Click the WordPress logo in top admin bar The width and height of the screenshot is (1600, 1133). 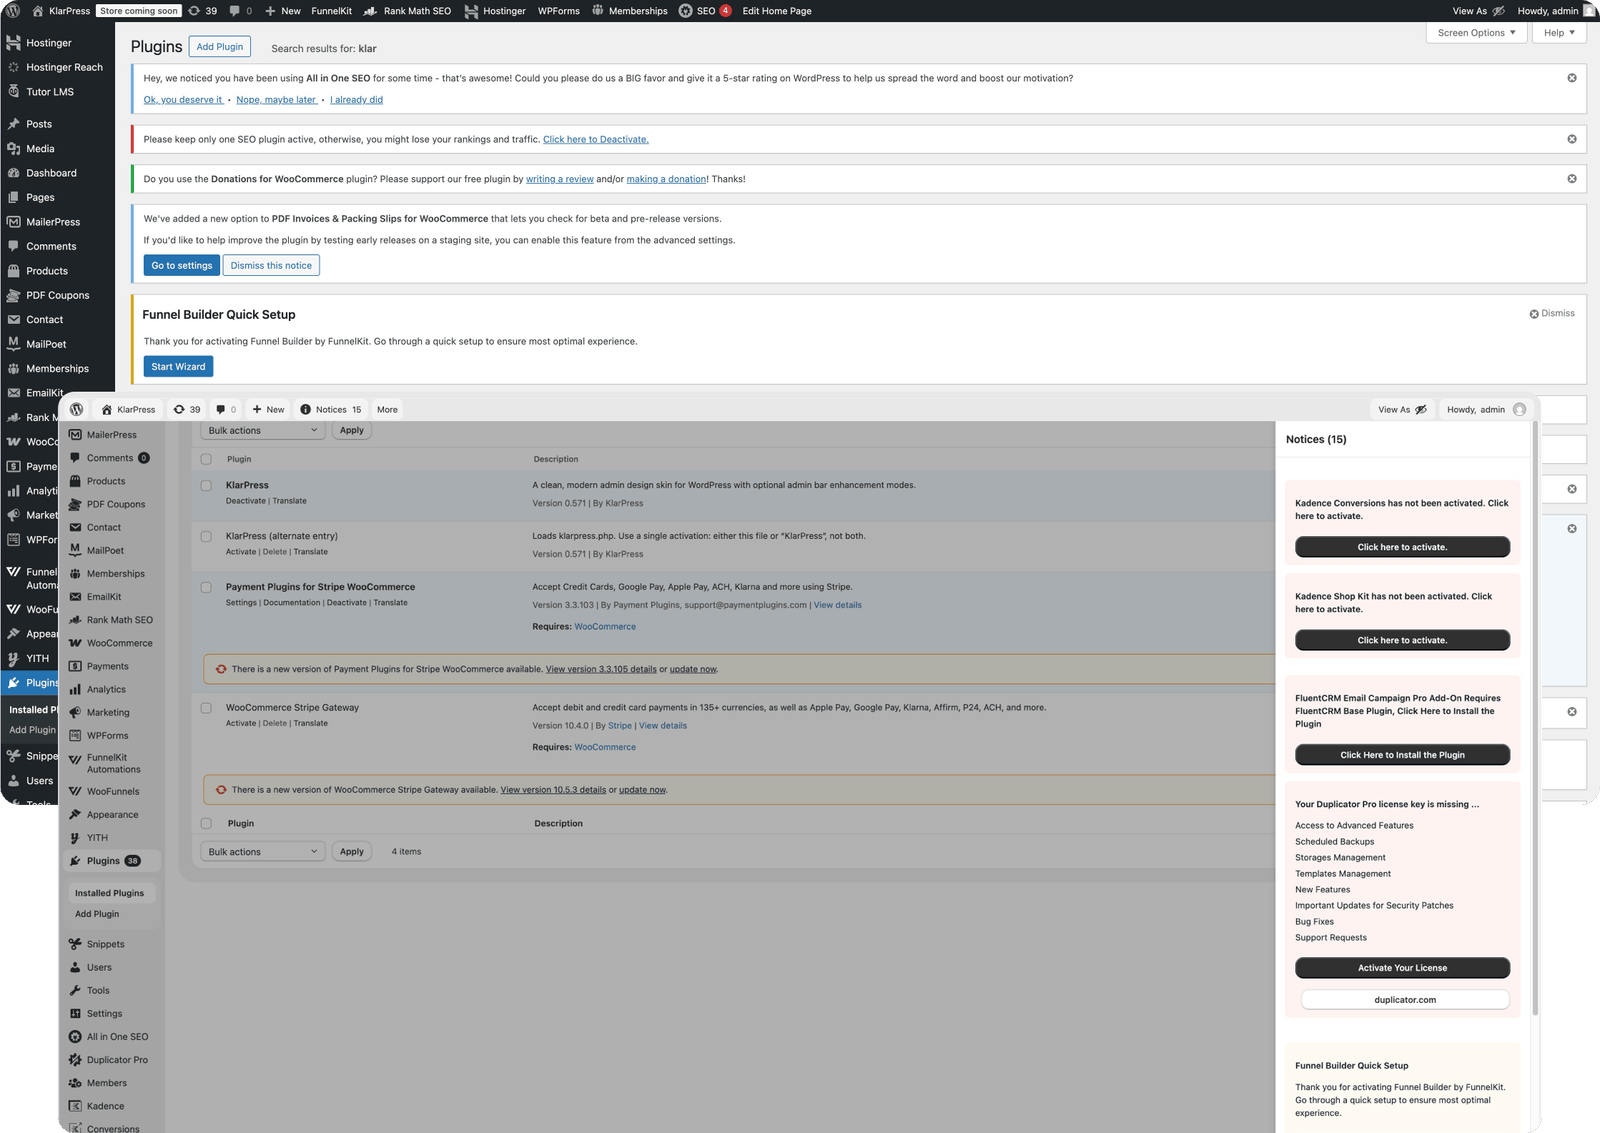click(x=12, y=11)
